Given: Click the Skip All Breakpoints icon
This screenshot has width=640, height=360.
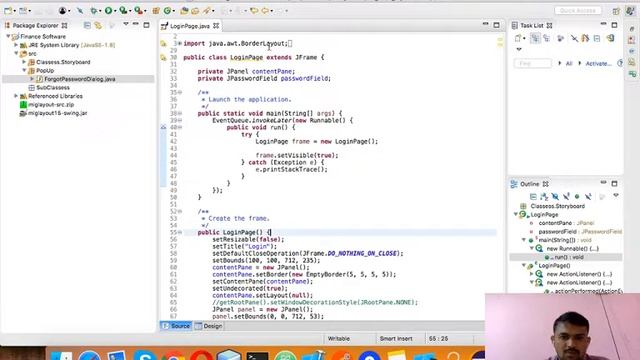Looking at the screenshot, I should pyautogui.click(x=80, y=11).
